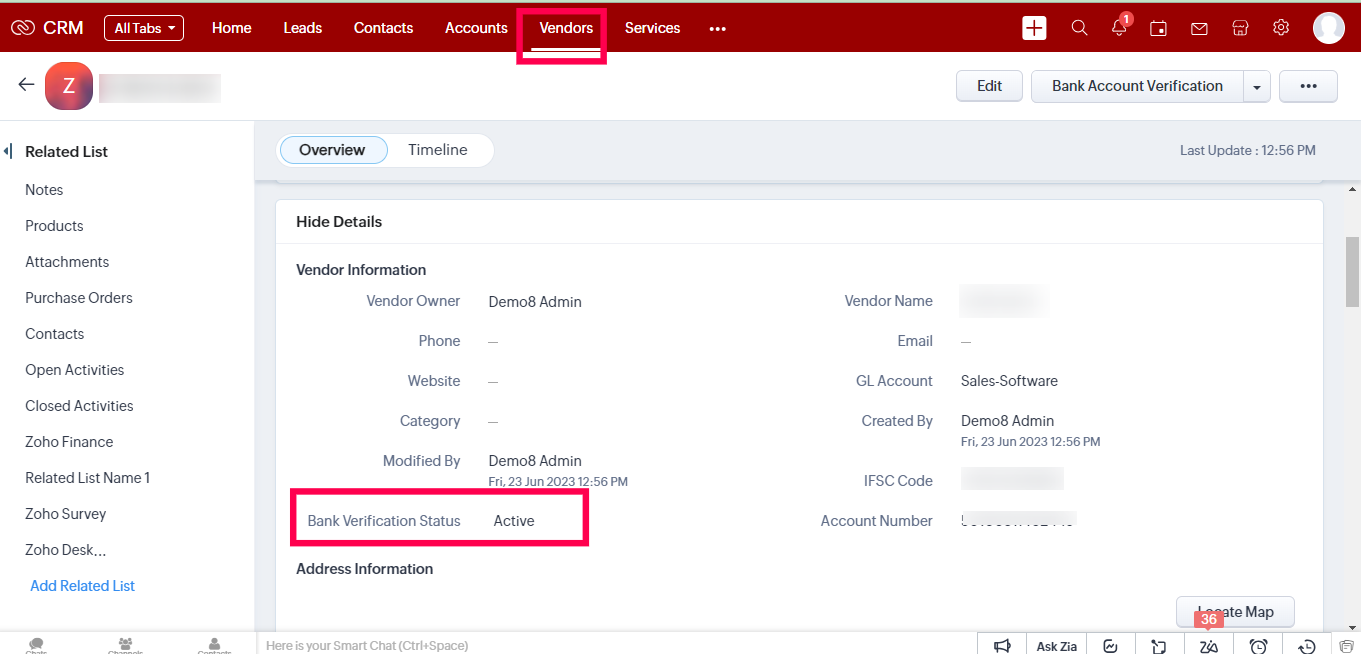Open the search magnifier icon

tap(1079, 28)
